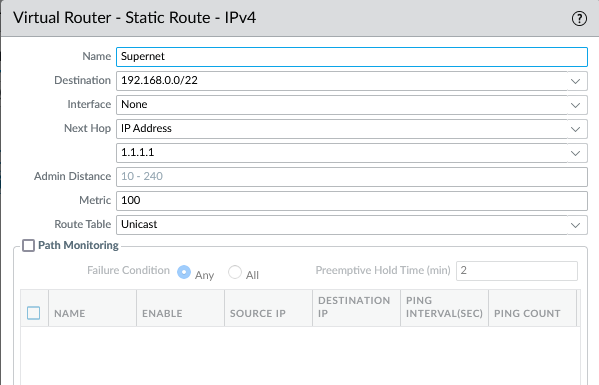Tick the select-all checkbox in table header
Viewport: 599px width, 385px height.
(34, 313)
